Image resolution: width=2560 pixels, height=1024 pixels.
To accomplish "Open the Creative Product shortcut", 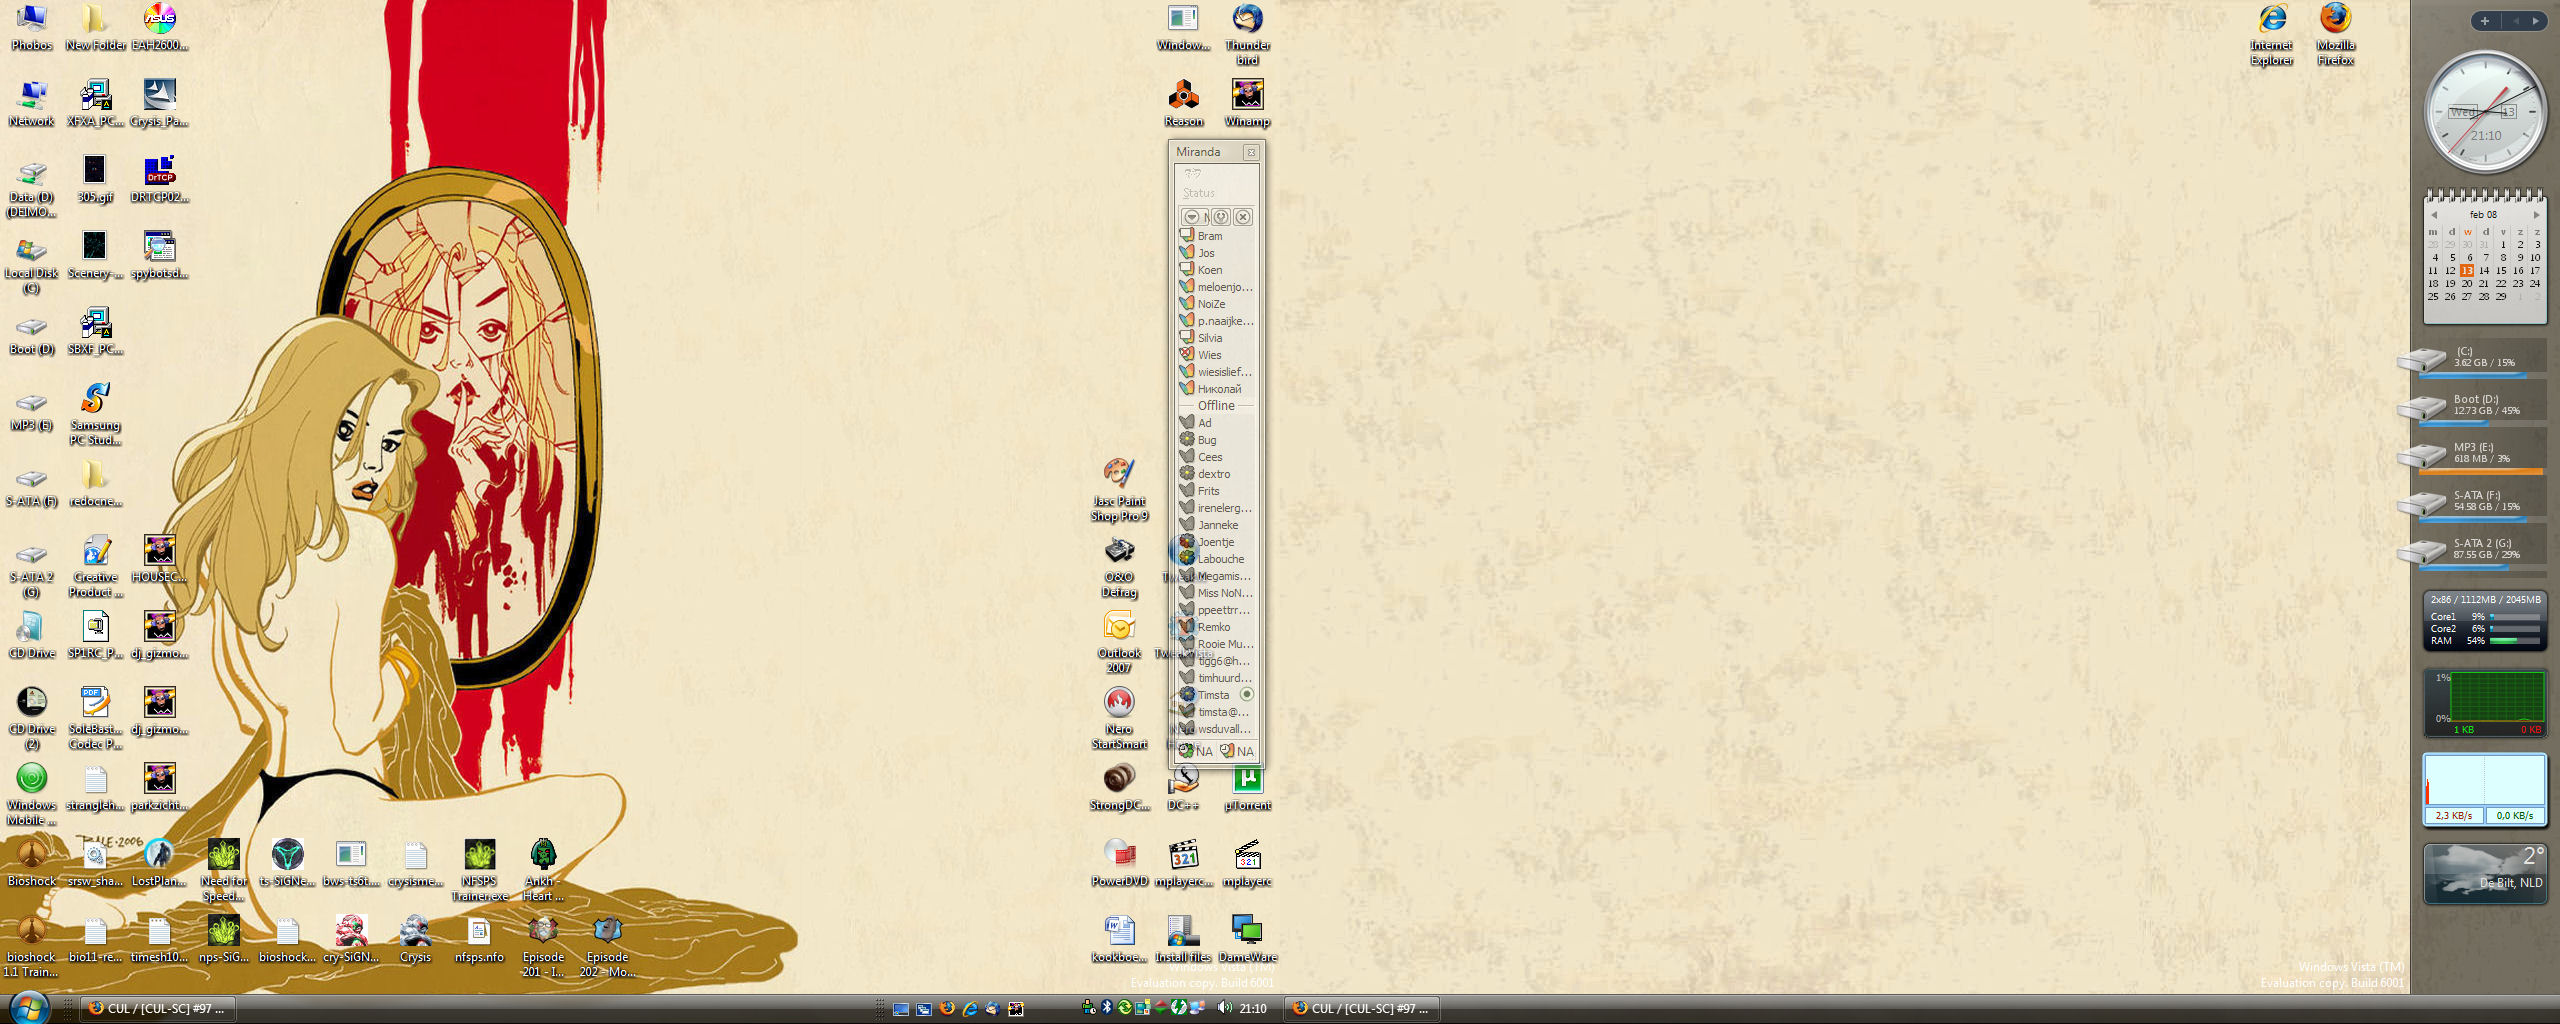I will [x=95, y=566].
